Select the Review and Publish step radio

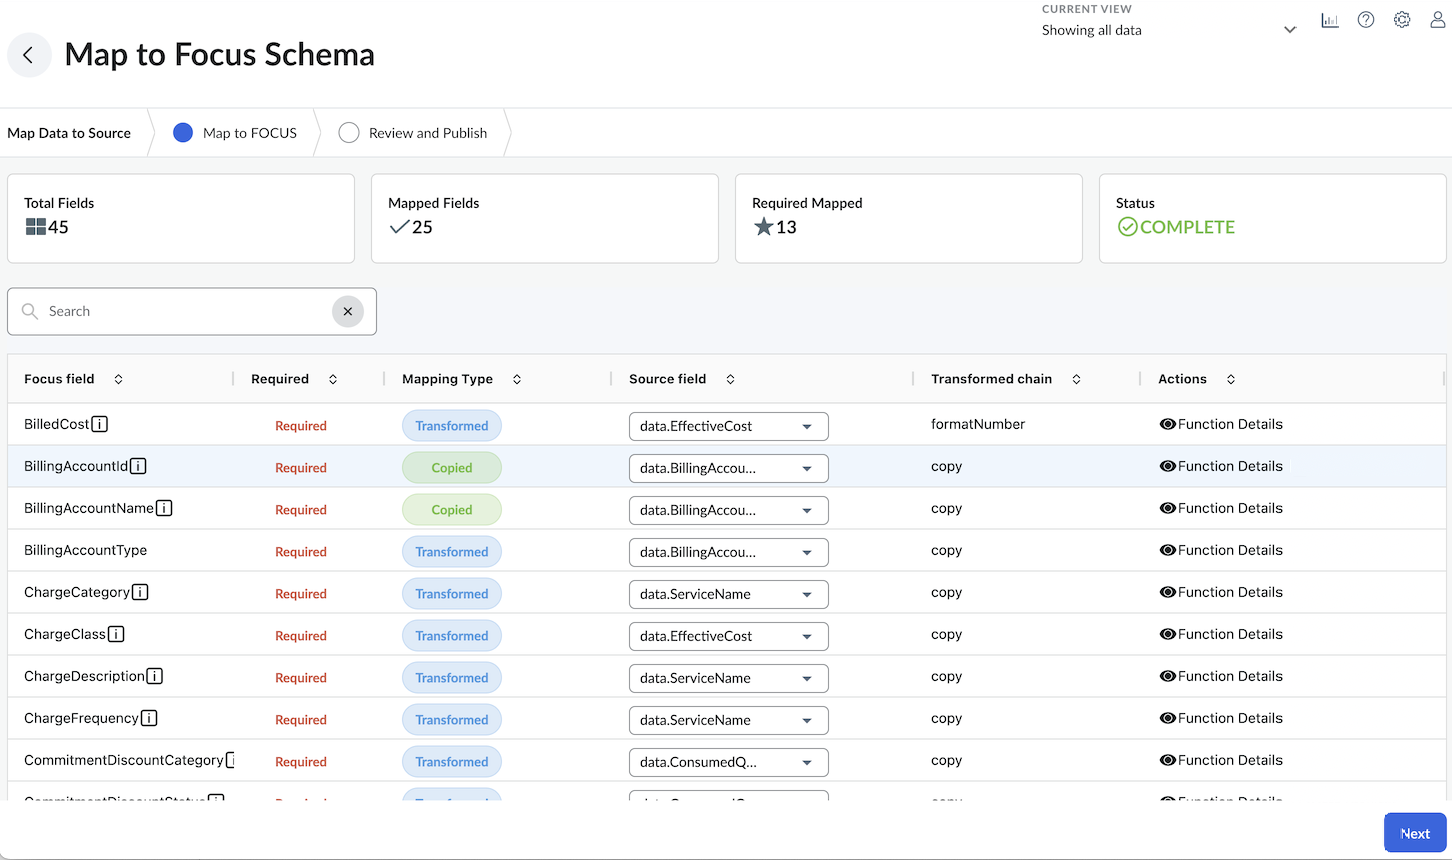point(348,133)
